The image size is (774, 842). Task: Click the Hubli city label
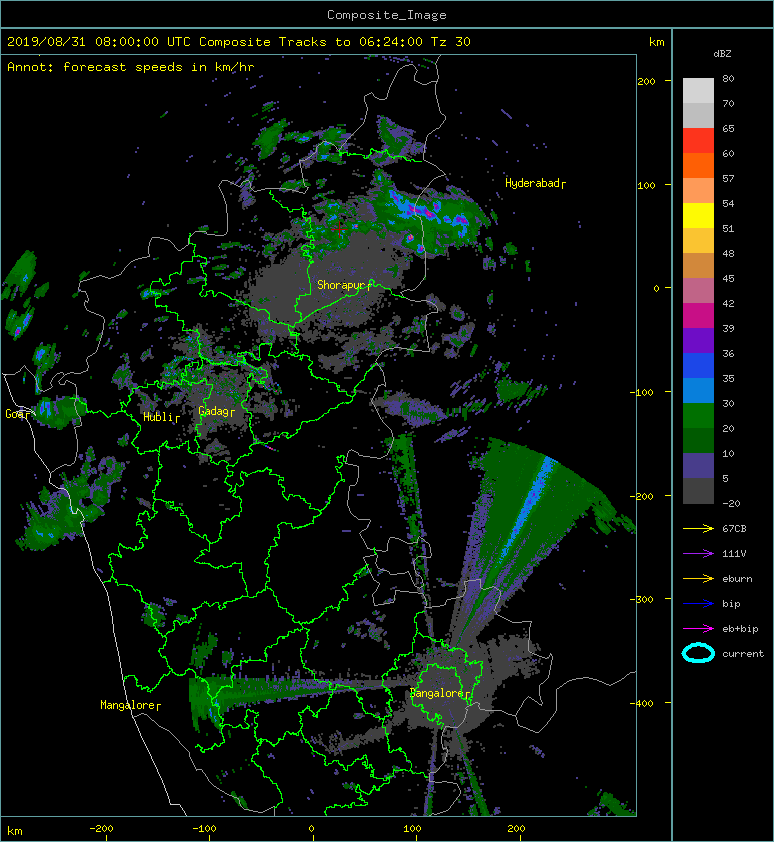[x=161, y=417]
